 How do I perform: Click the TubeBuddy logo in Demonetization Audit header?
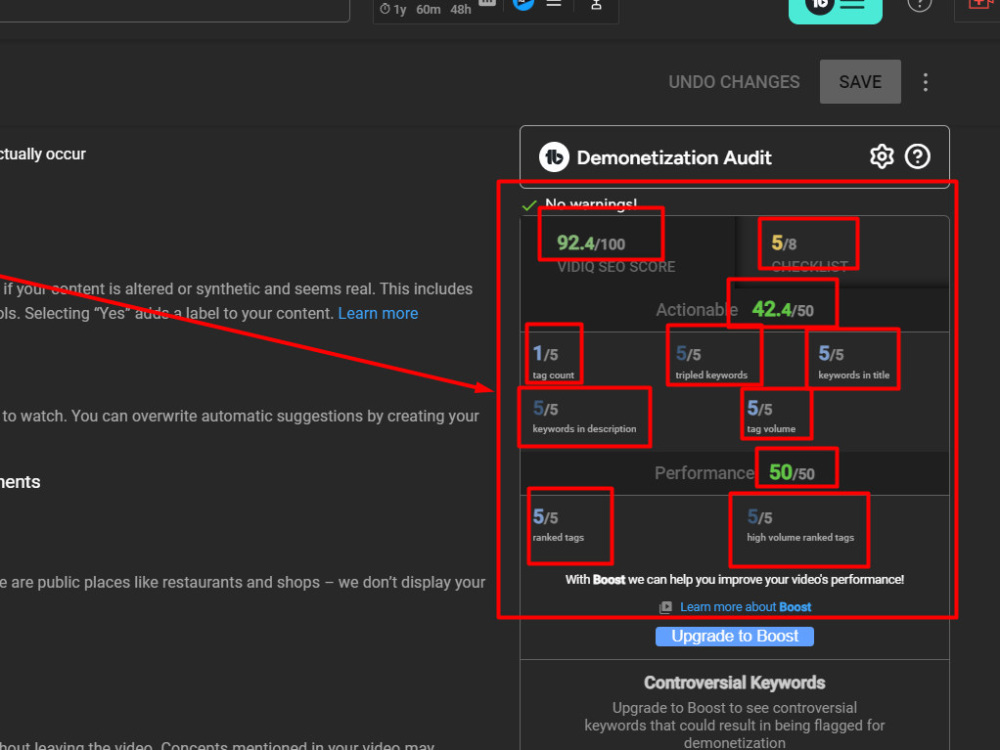tap(554, 157)
